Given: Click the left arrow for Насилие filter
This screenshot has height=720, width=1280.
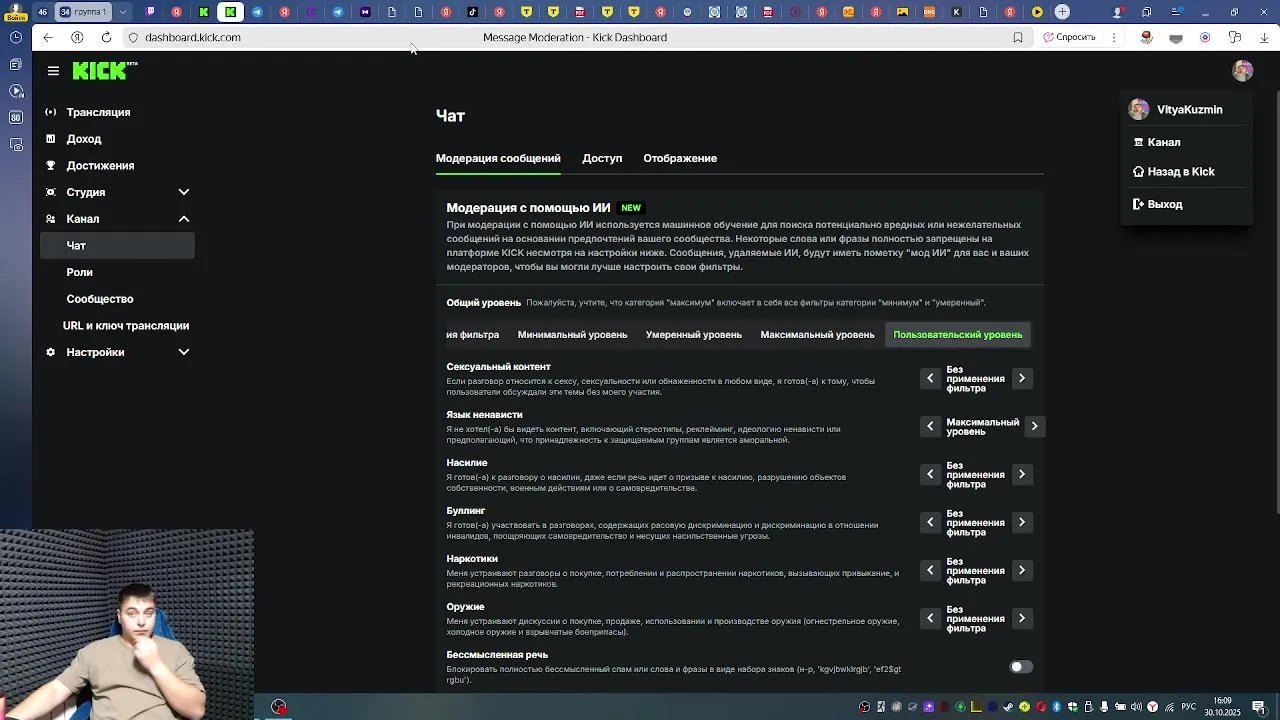Looking at the screenshot, I should 930,474.
